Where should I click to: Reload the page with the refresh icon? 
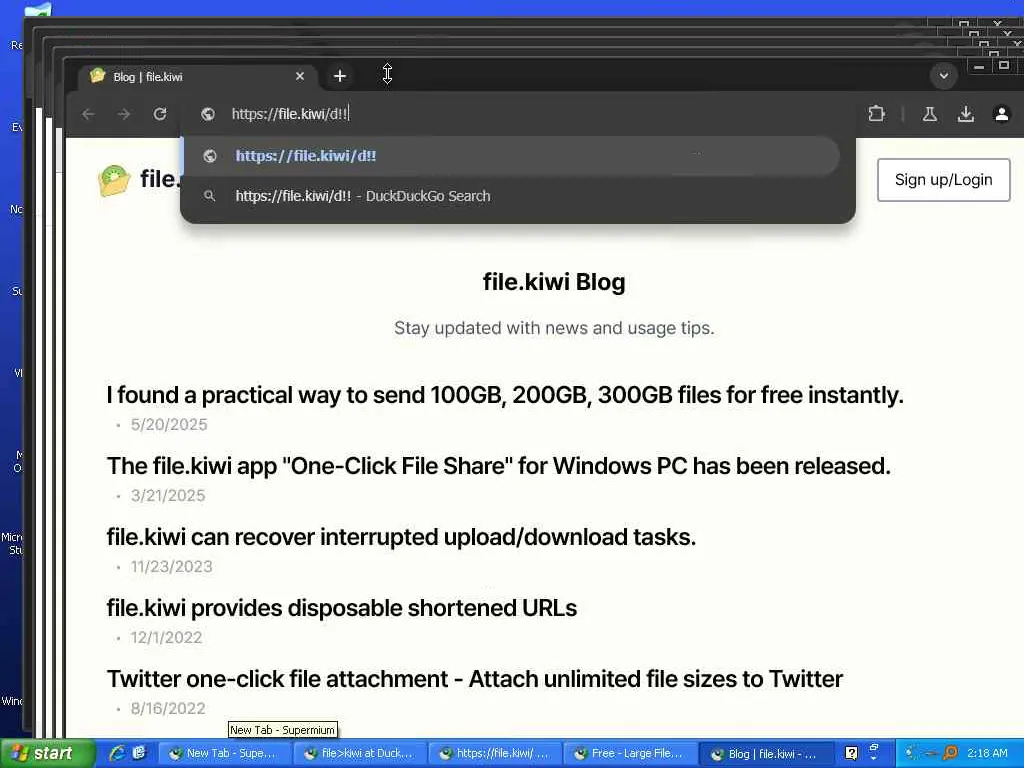160,114
